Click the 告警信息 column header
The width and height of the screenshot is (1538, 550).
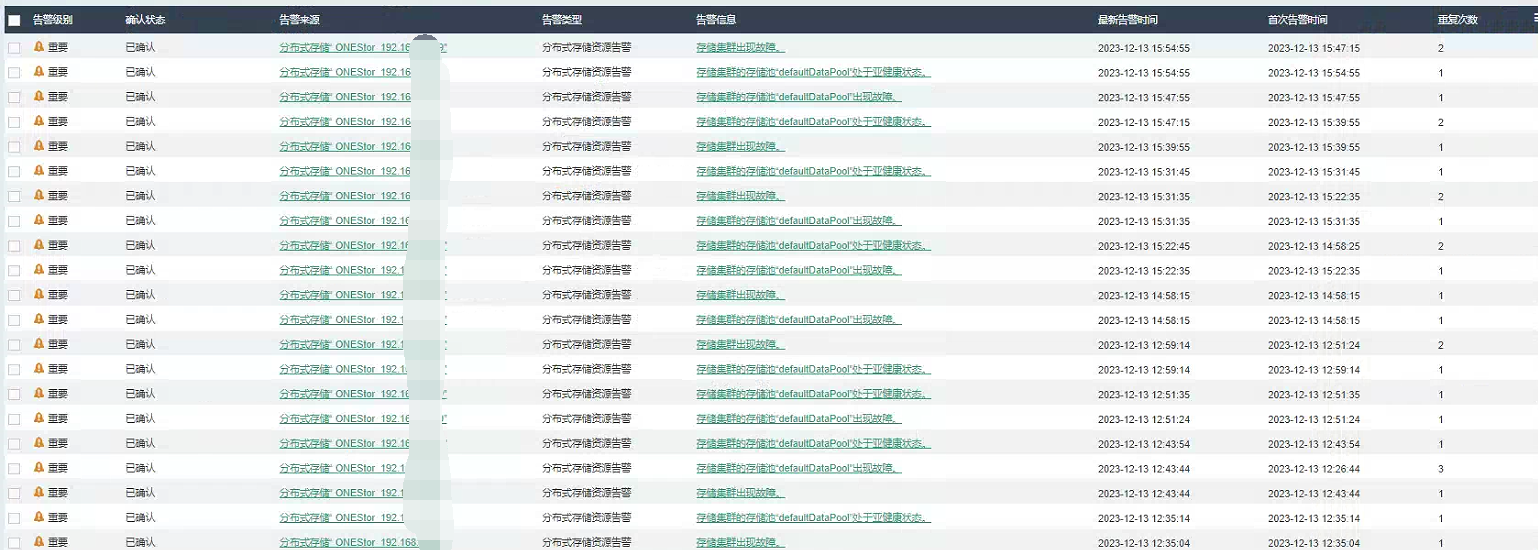(716, 19)
